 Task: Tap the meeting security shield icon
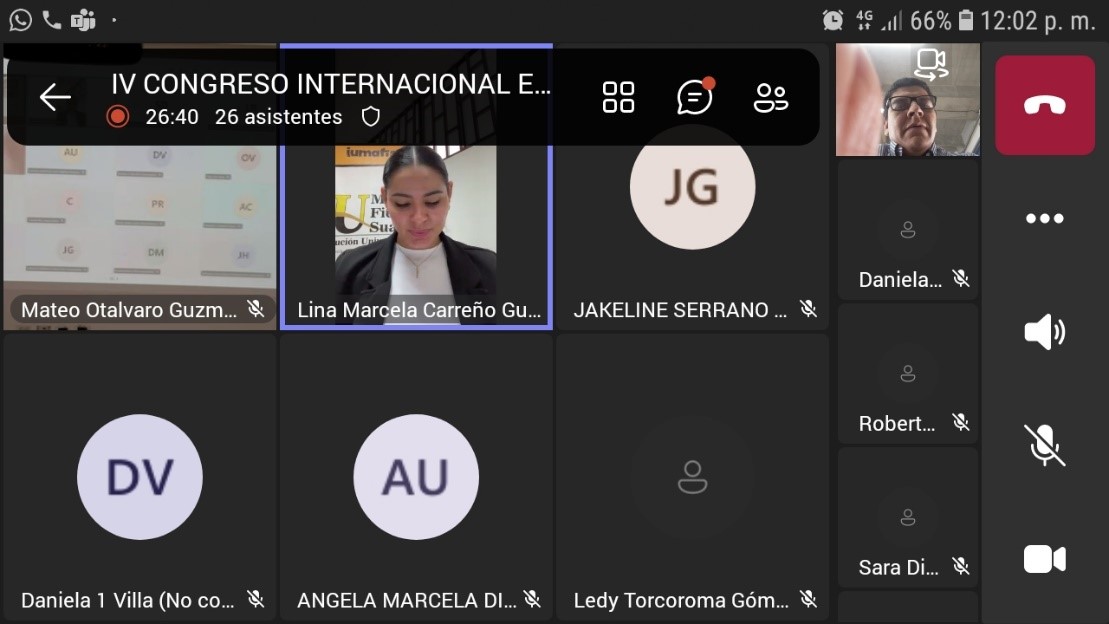[371, 117]
